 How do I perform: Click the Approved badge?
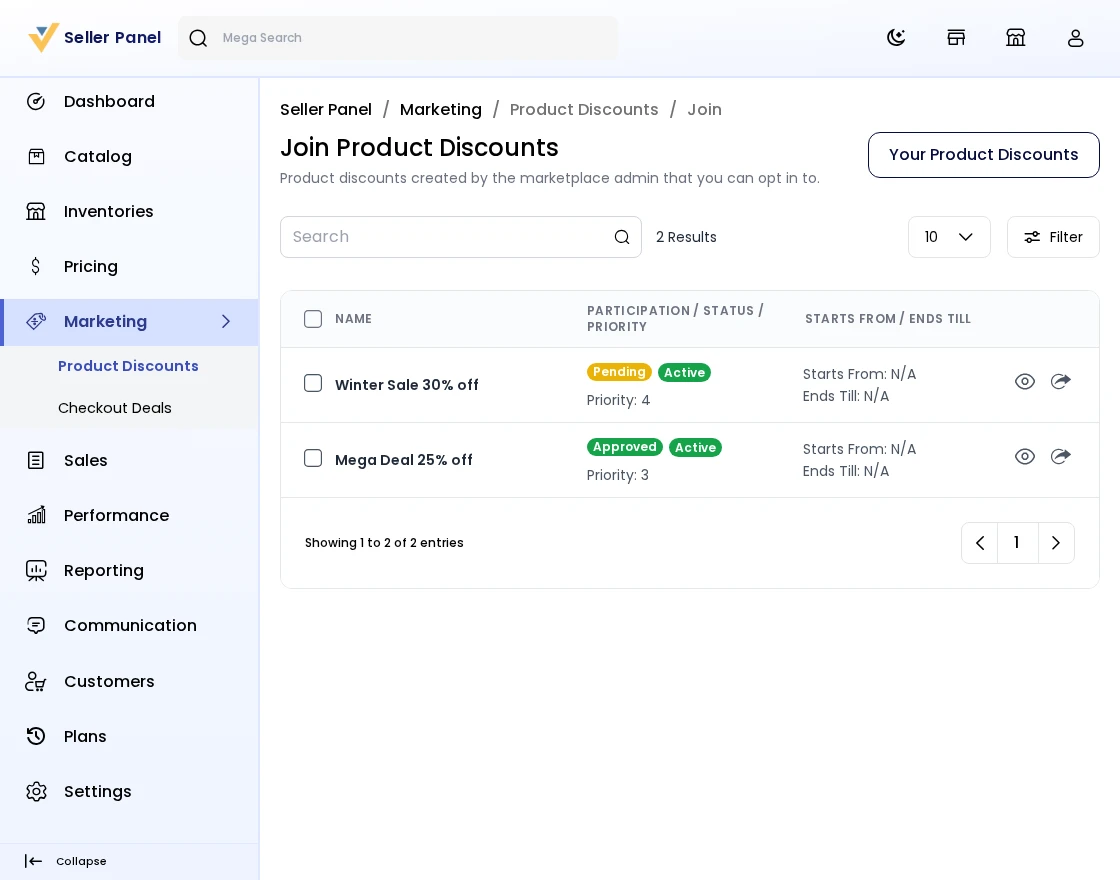pyautogui.click(x=625, y=447)
